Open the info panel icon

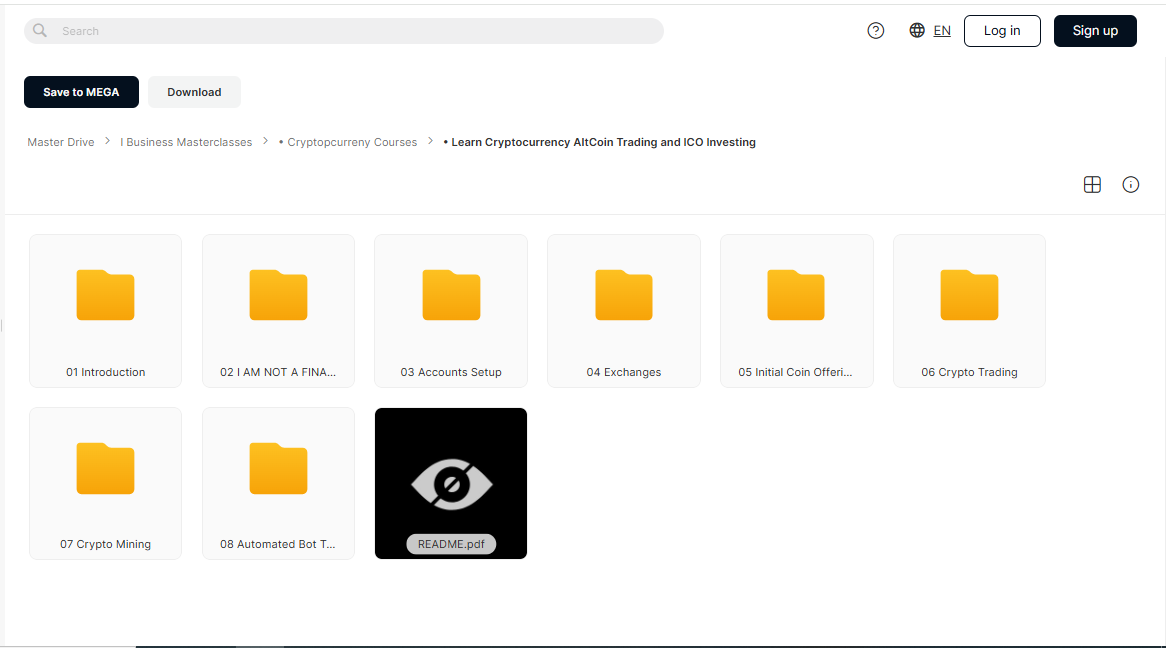point(1130,185)
